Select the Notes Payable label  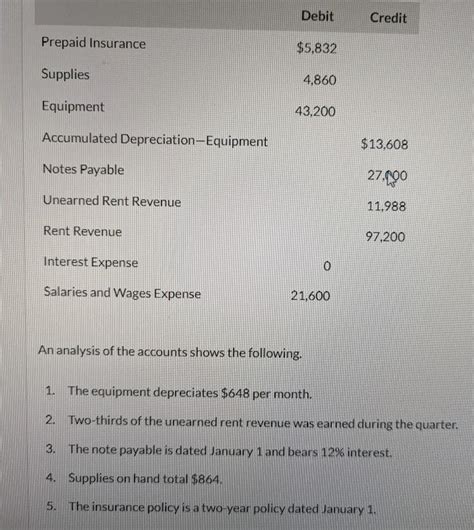click(x=83, y=169)
